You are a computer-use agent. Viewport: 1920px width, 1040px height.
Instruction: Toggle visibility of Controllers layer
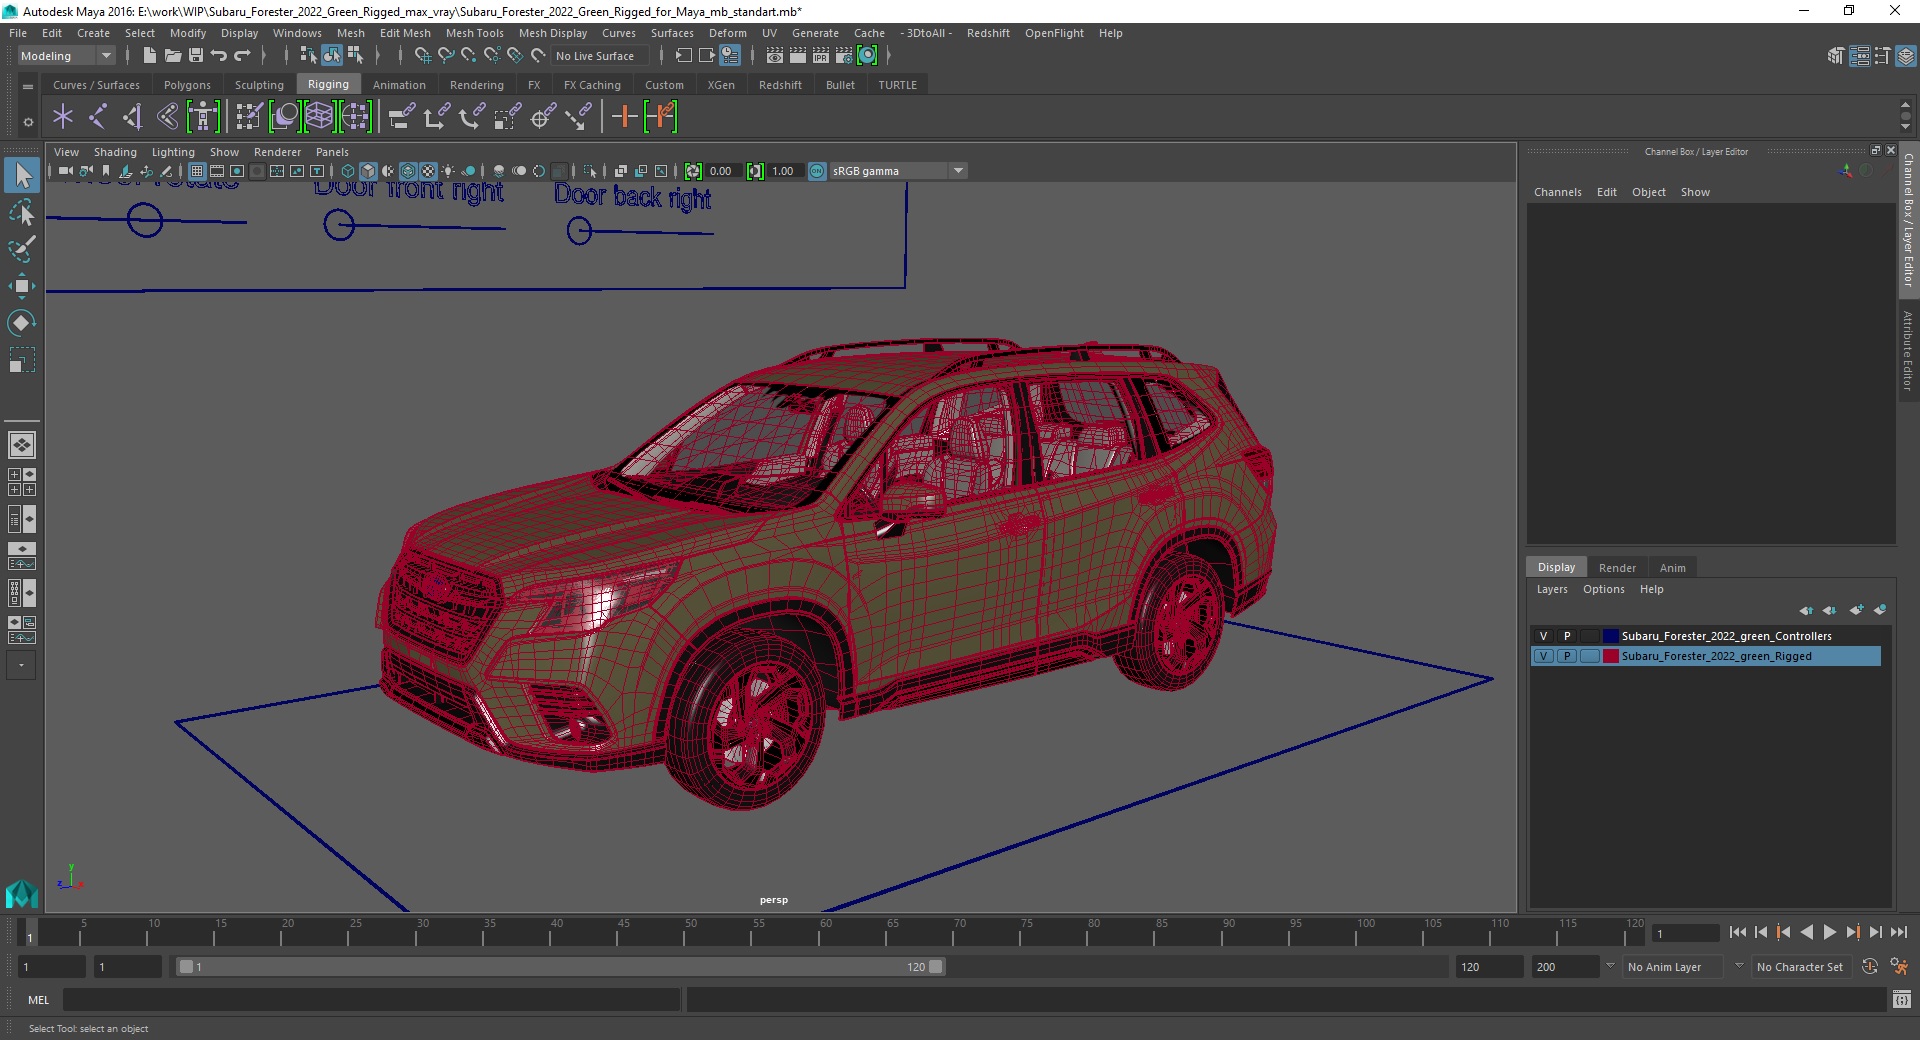(1543, 636)
